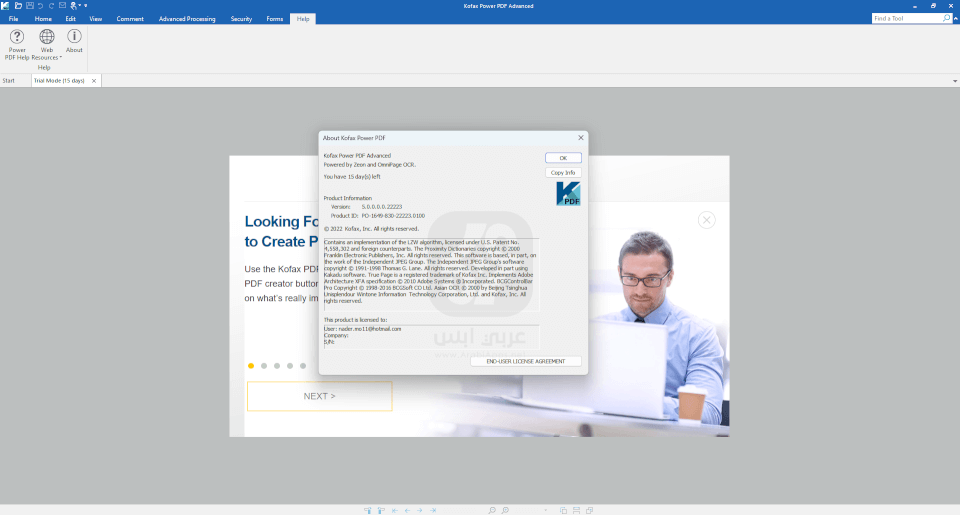The height and width of the screenshot is (515, 960).
Task: Select the first yellow carousel dot
Action: (x=251, y=366)
